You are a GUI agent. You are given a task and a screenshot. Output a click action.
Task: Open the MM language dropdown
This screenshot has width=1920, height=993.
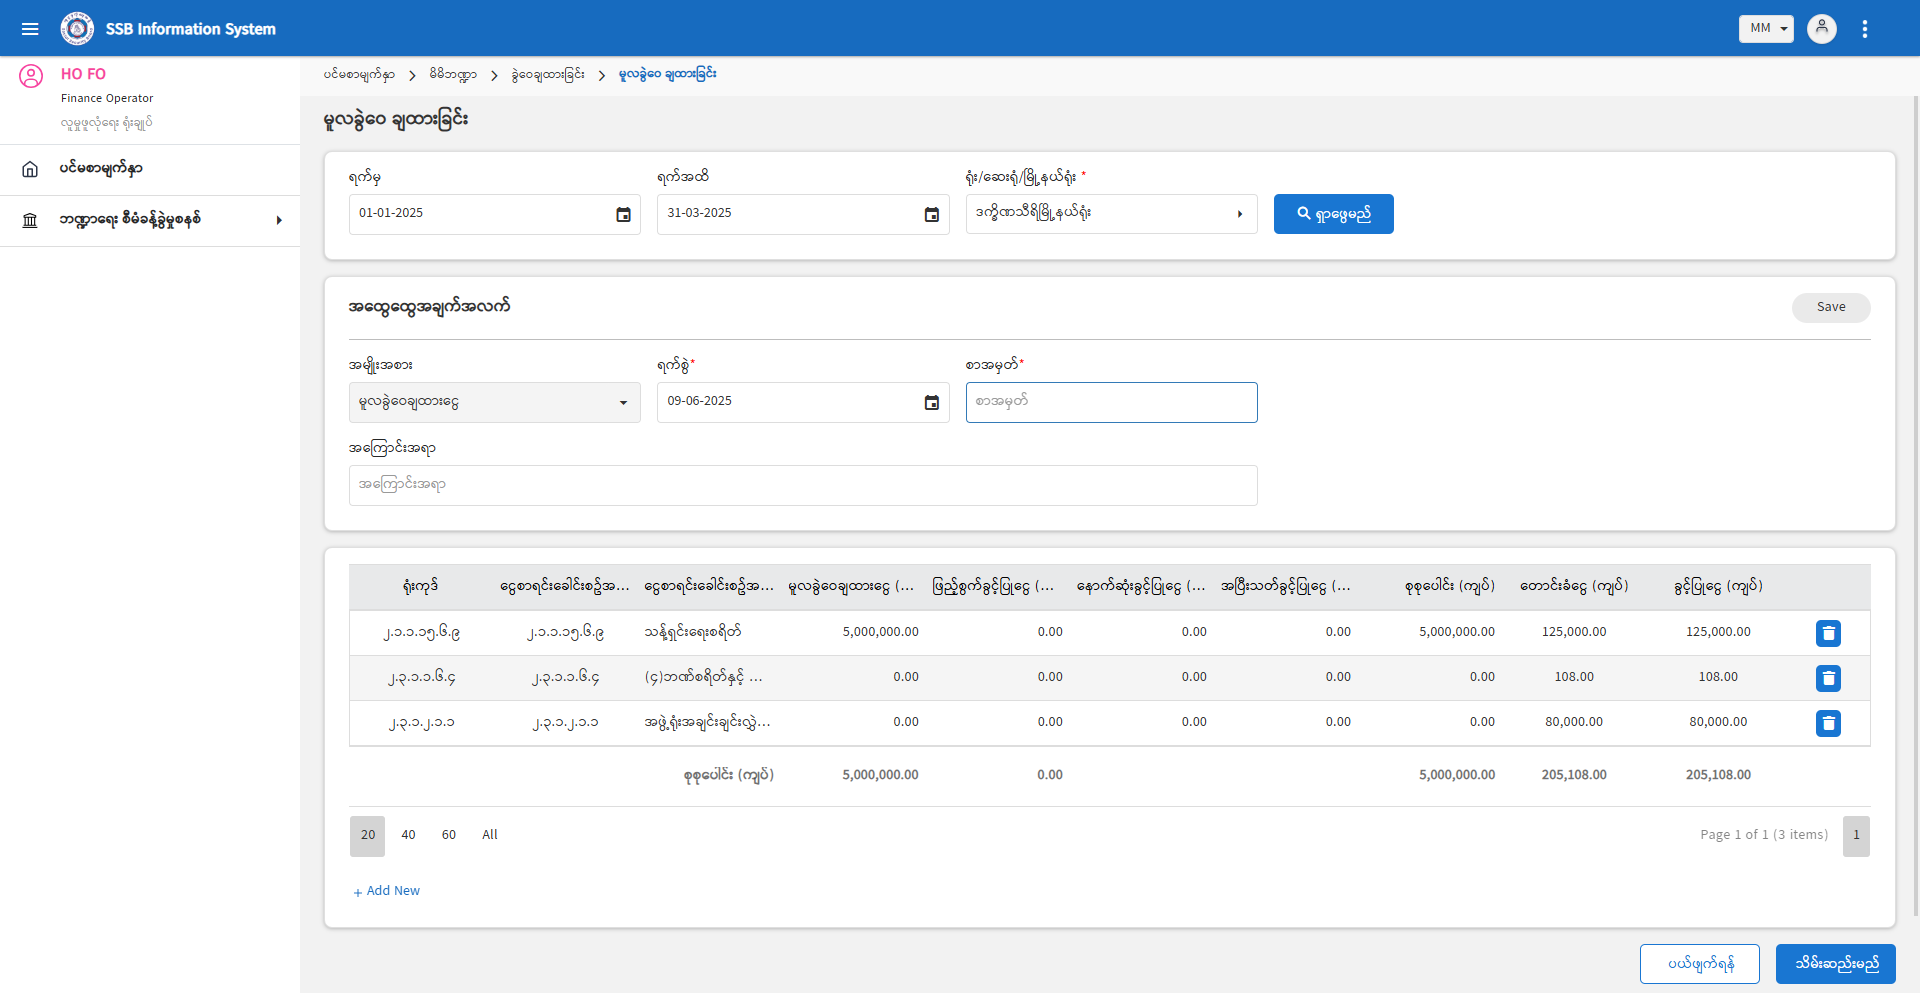tap(1765, 29)
